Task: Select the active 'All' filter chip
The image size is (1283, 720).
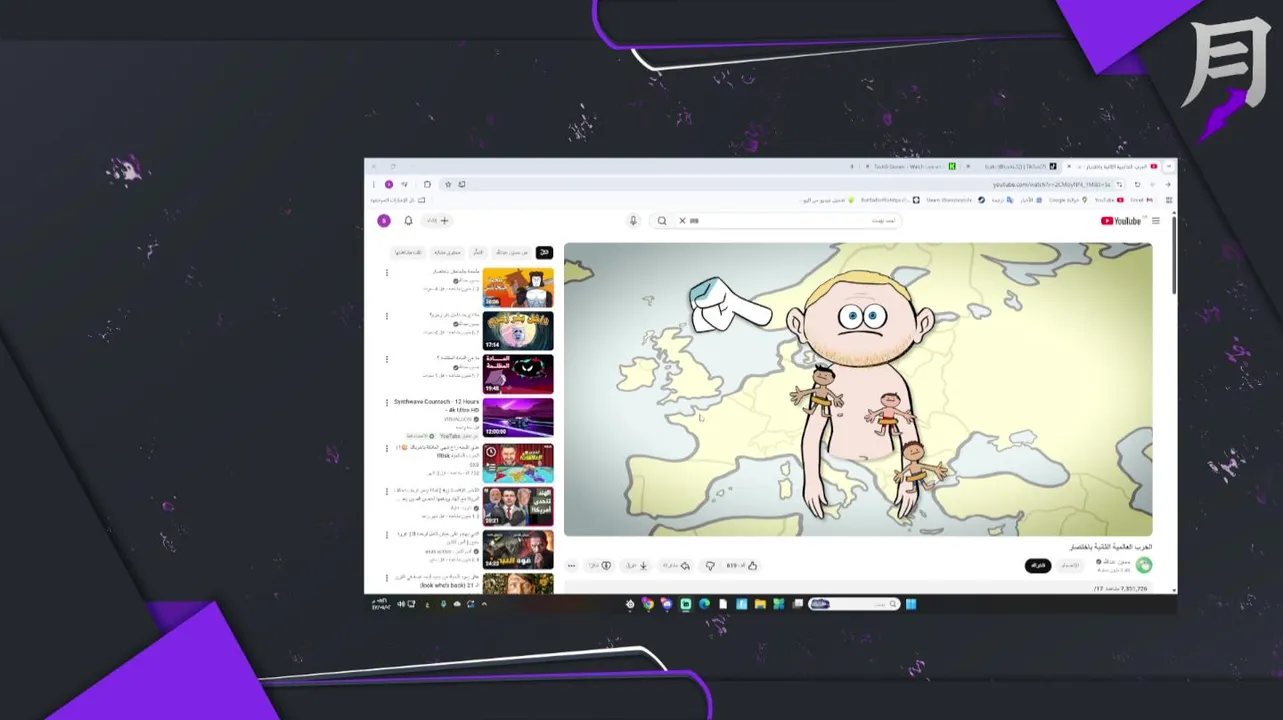Action: pos(544,252)
